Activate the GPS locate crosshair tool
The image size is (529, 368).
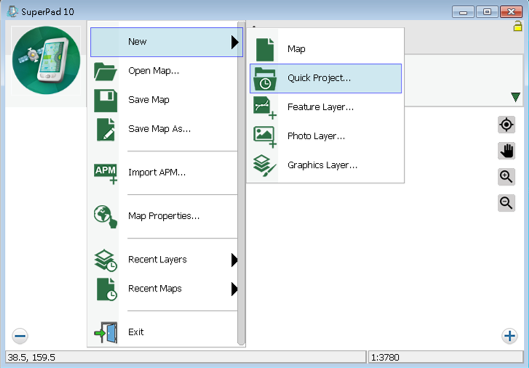coord(506,125)
